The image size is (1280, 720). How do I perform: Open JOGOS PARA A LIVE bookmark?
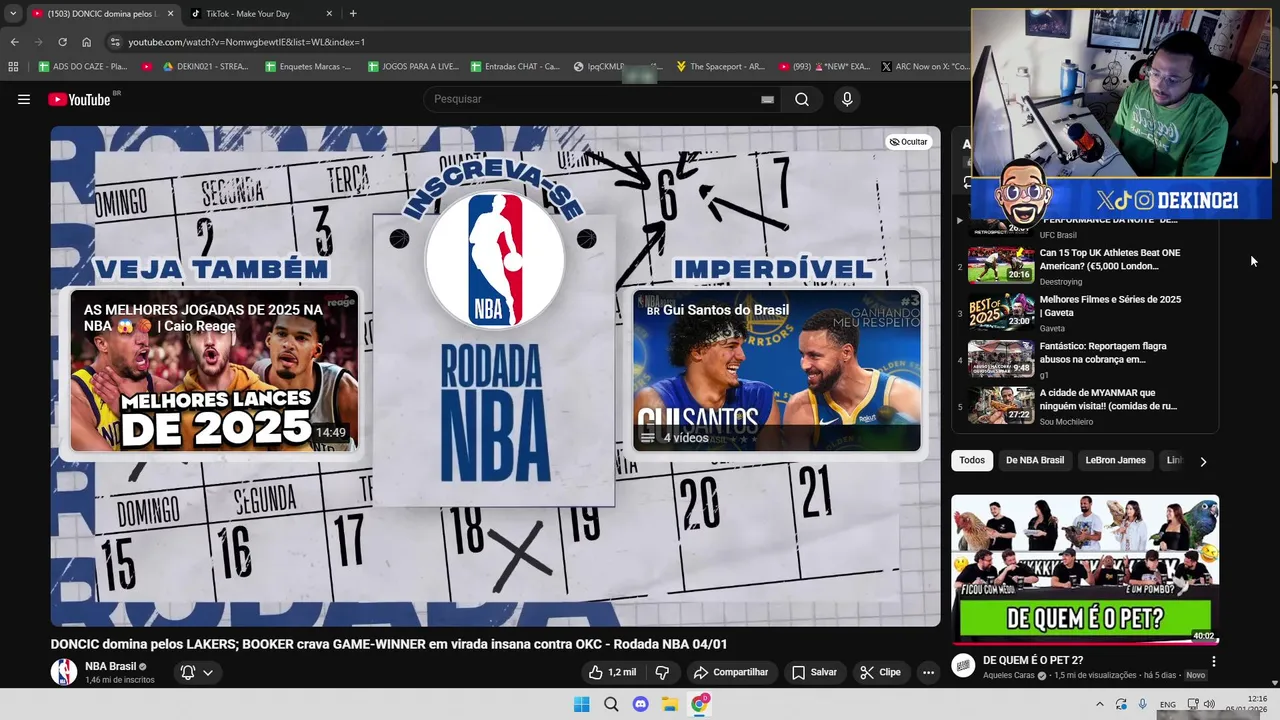pos(413,67)
